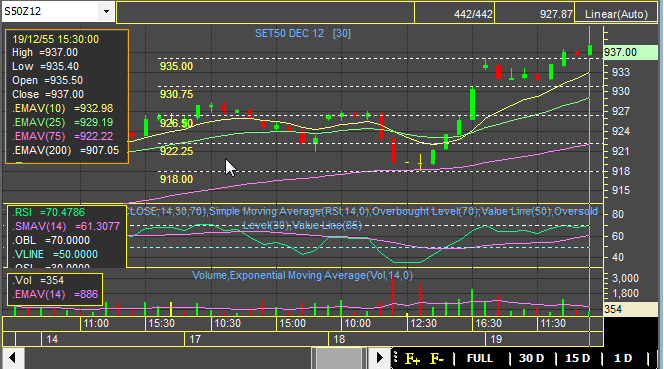Screen dimensions: 664x369
Task: Click the 935.00 horizontal level label
Action: [x=176, y=67]
